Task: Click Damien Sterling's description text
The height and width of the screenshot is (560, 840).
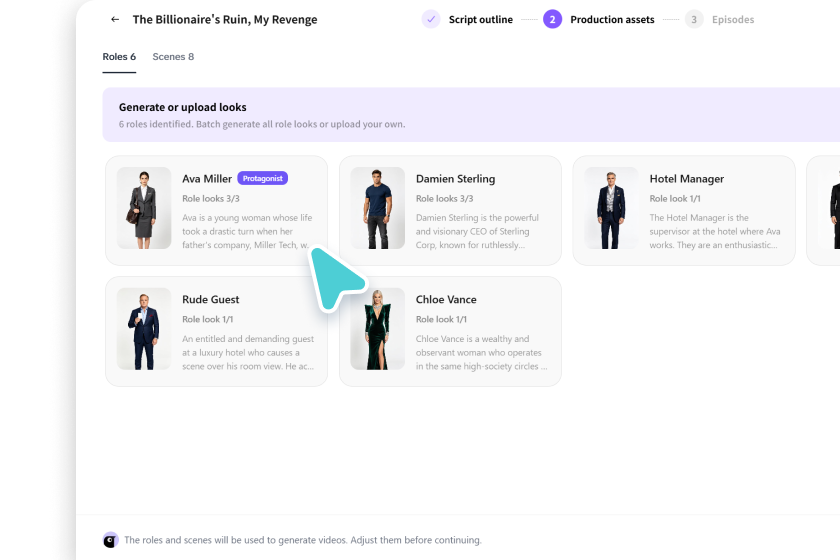Action: pos(477,232)
